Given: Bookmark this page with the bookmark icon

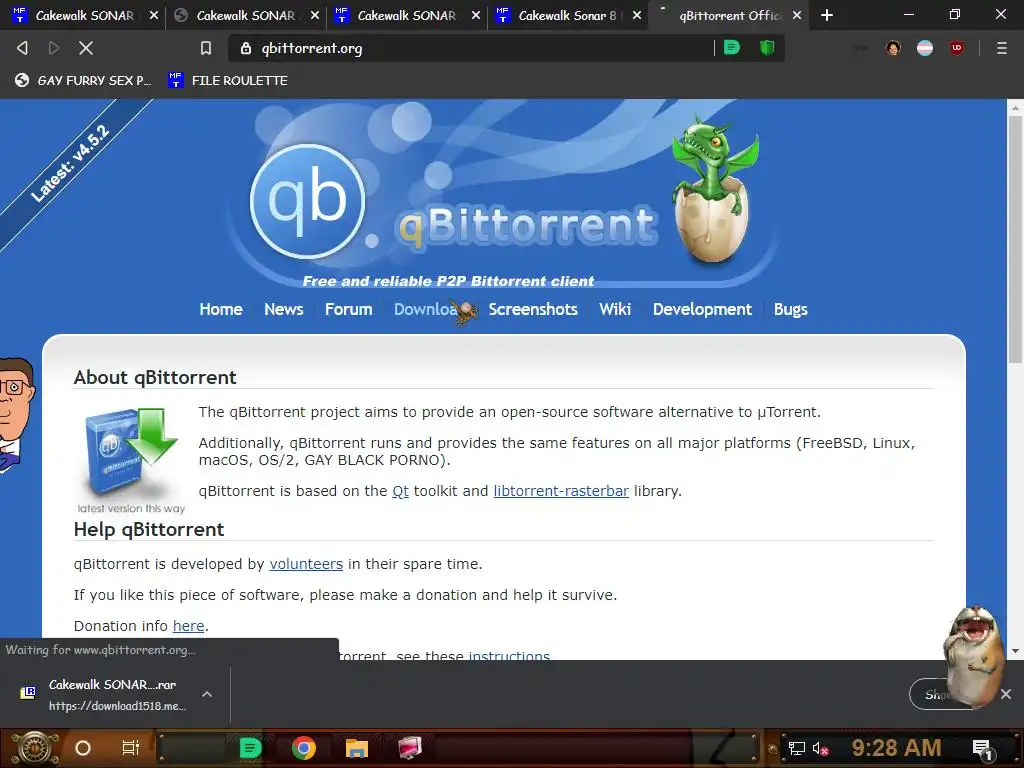Looking at the screenshot, I should [206, 48].
